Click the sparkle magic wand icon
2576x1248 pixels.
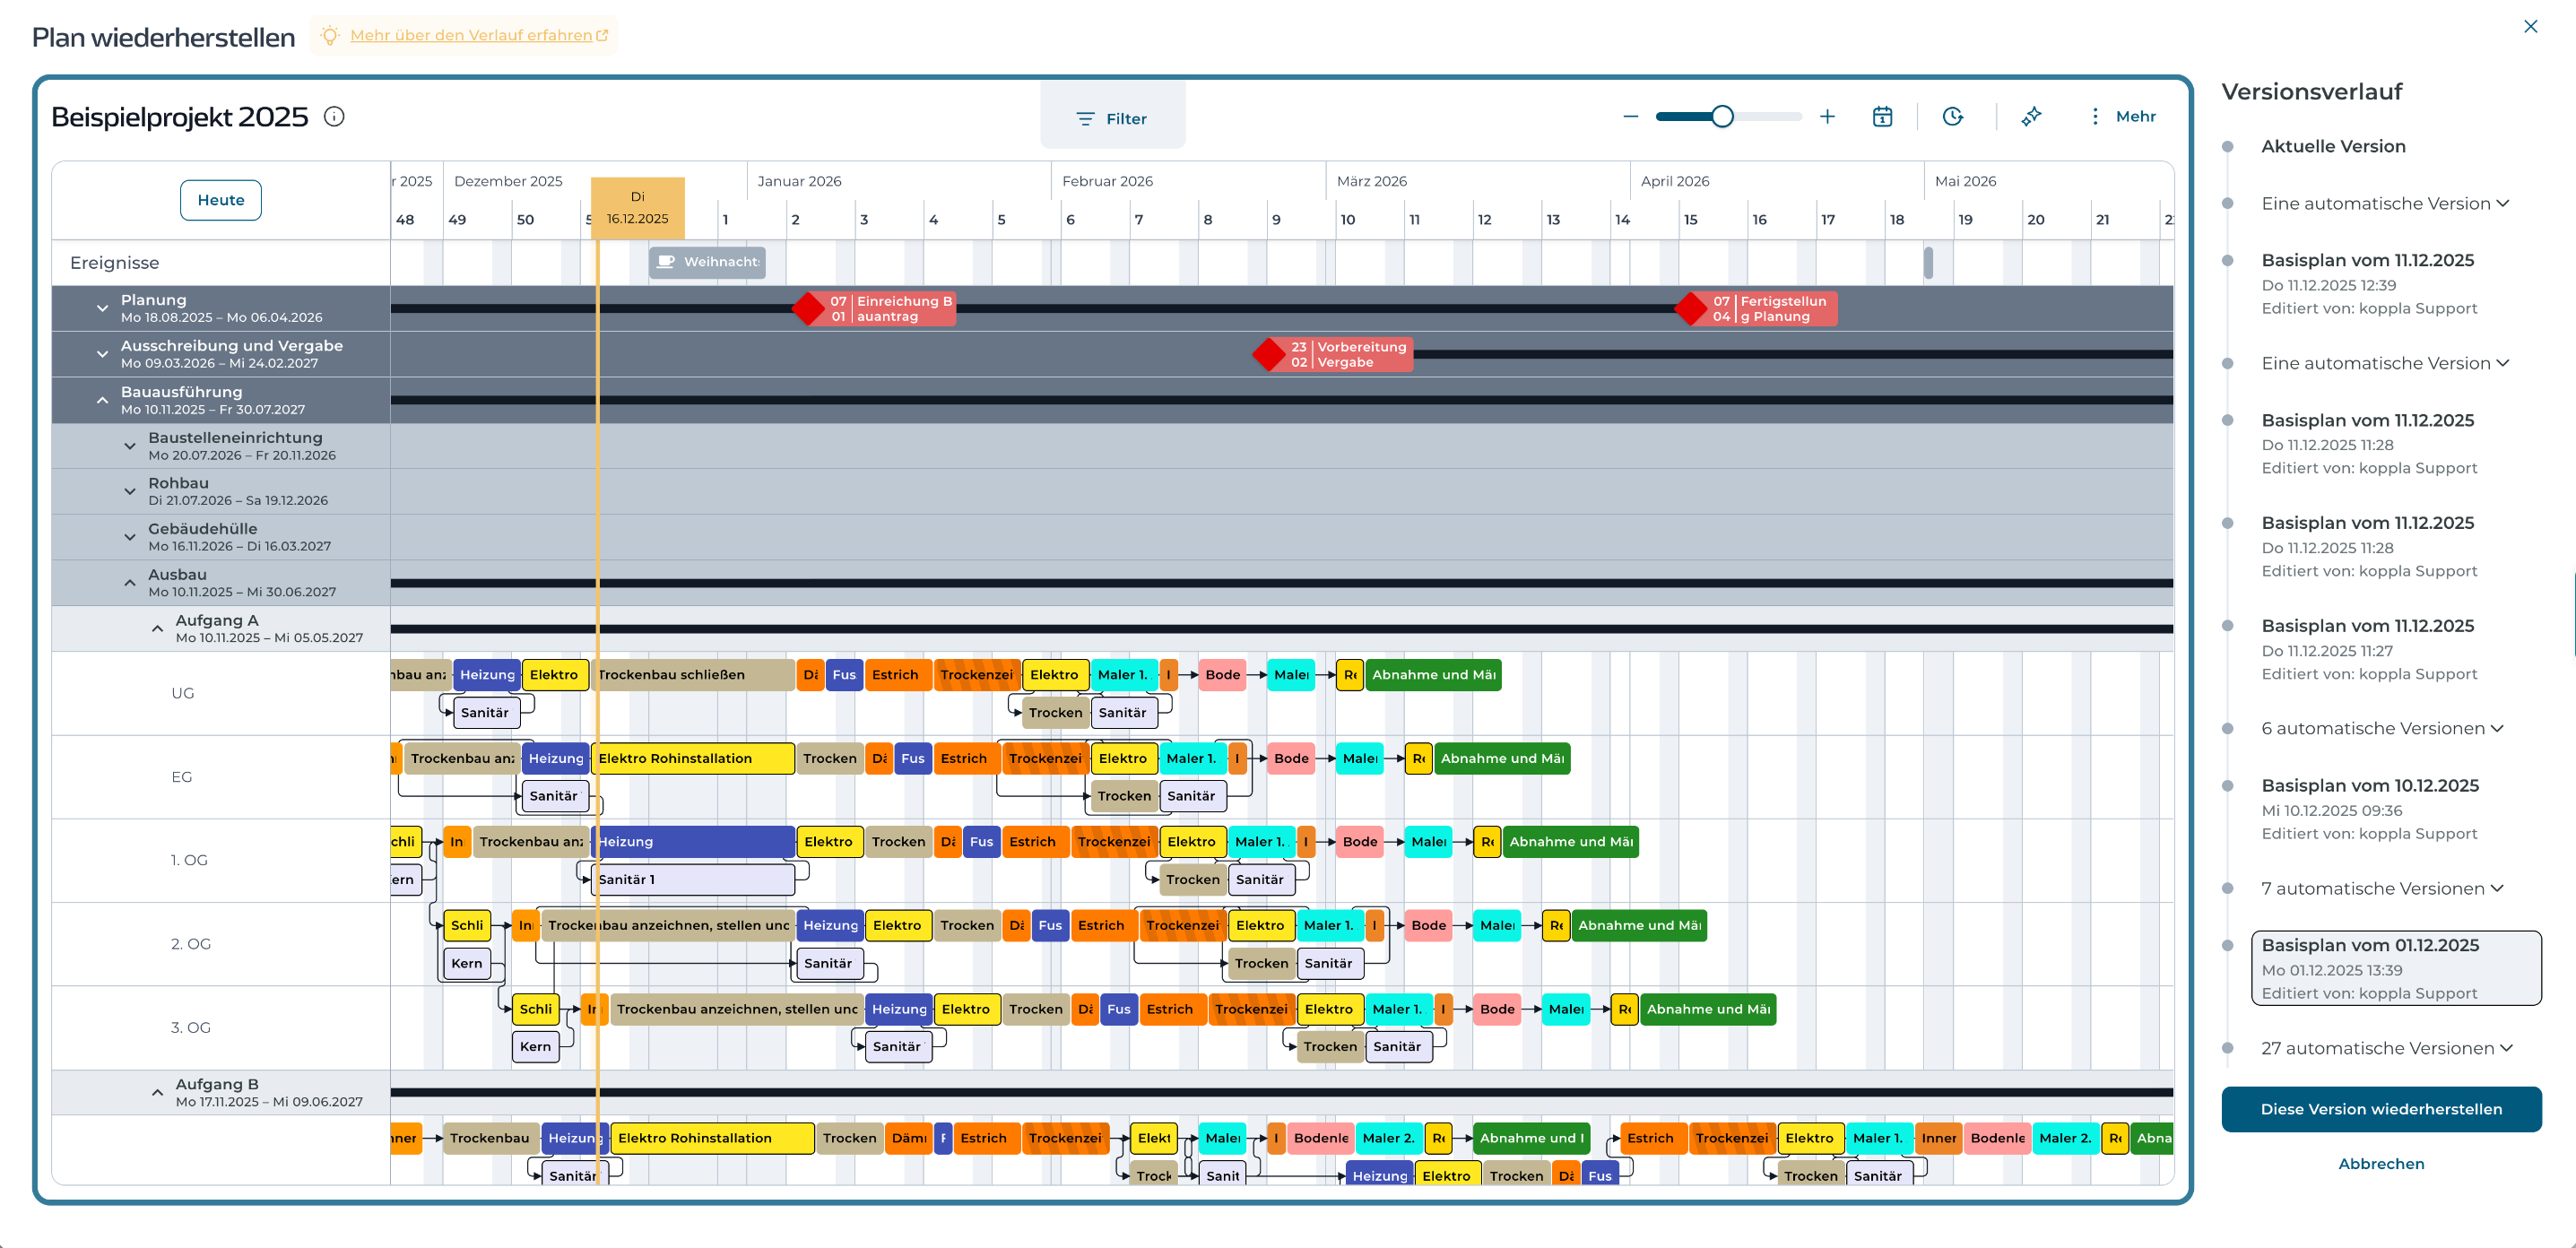coord(2031,117)
